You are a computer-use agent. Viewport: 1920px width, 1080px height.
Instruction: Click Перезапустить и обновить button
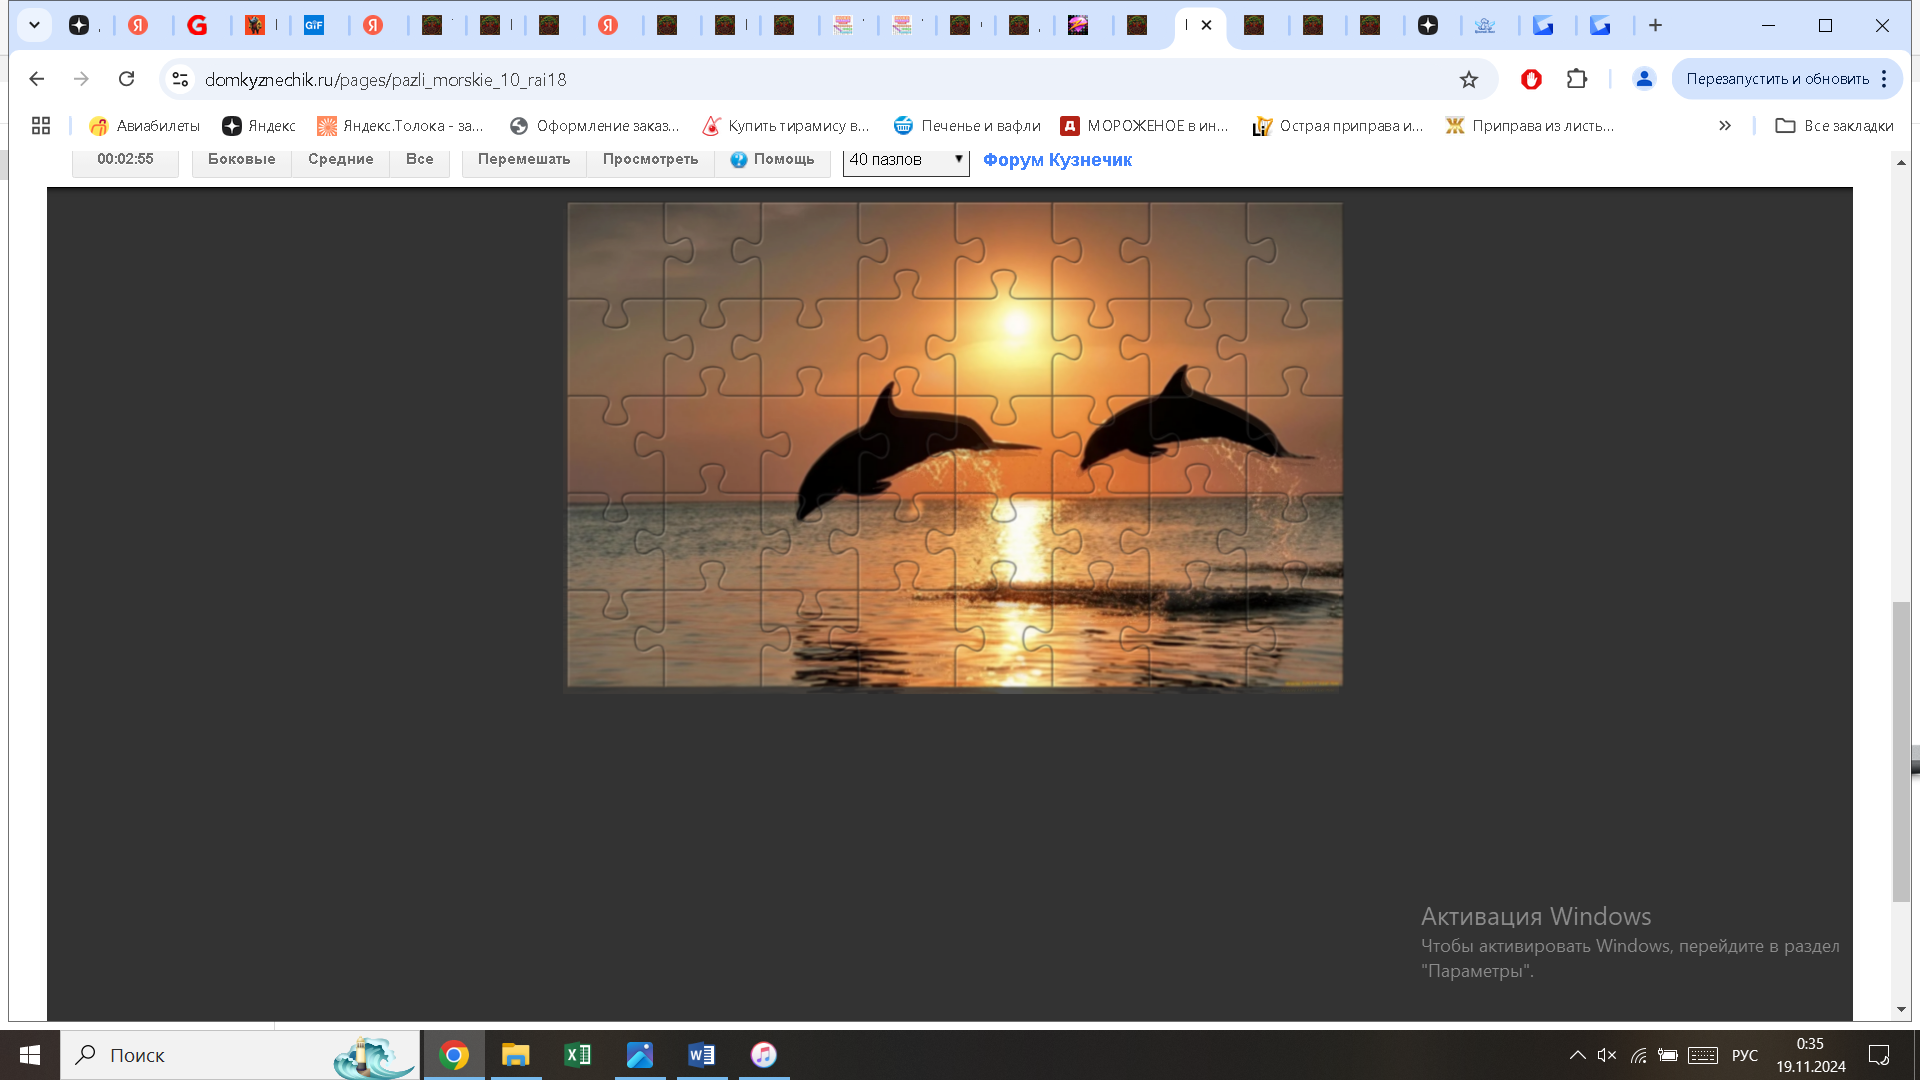pyautogui.click(x=1777, y=79)
